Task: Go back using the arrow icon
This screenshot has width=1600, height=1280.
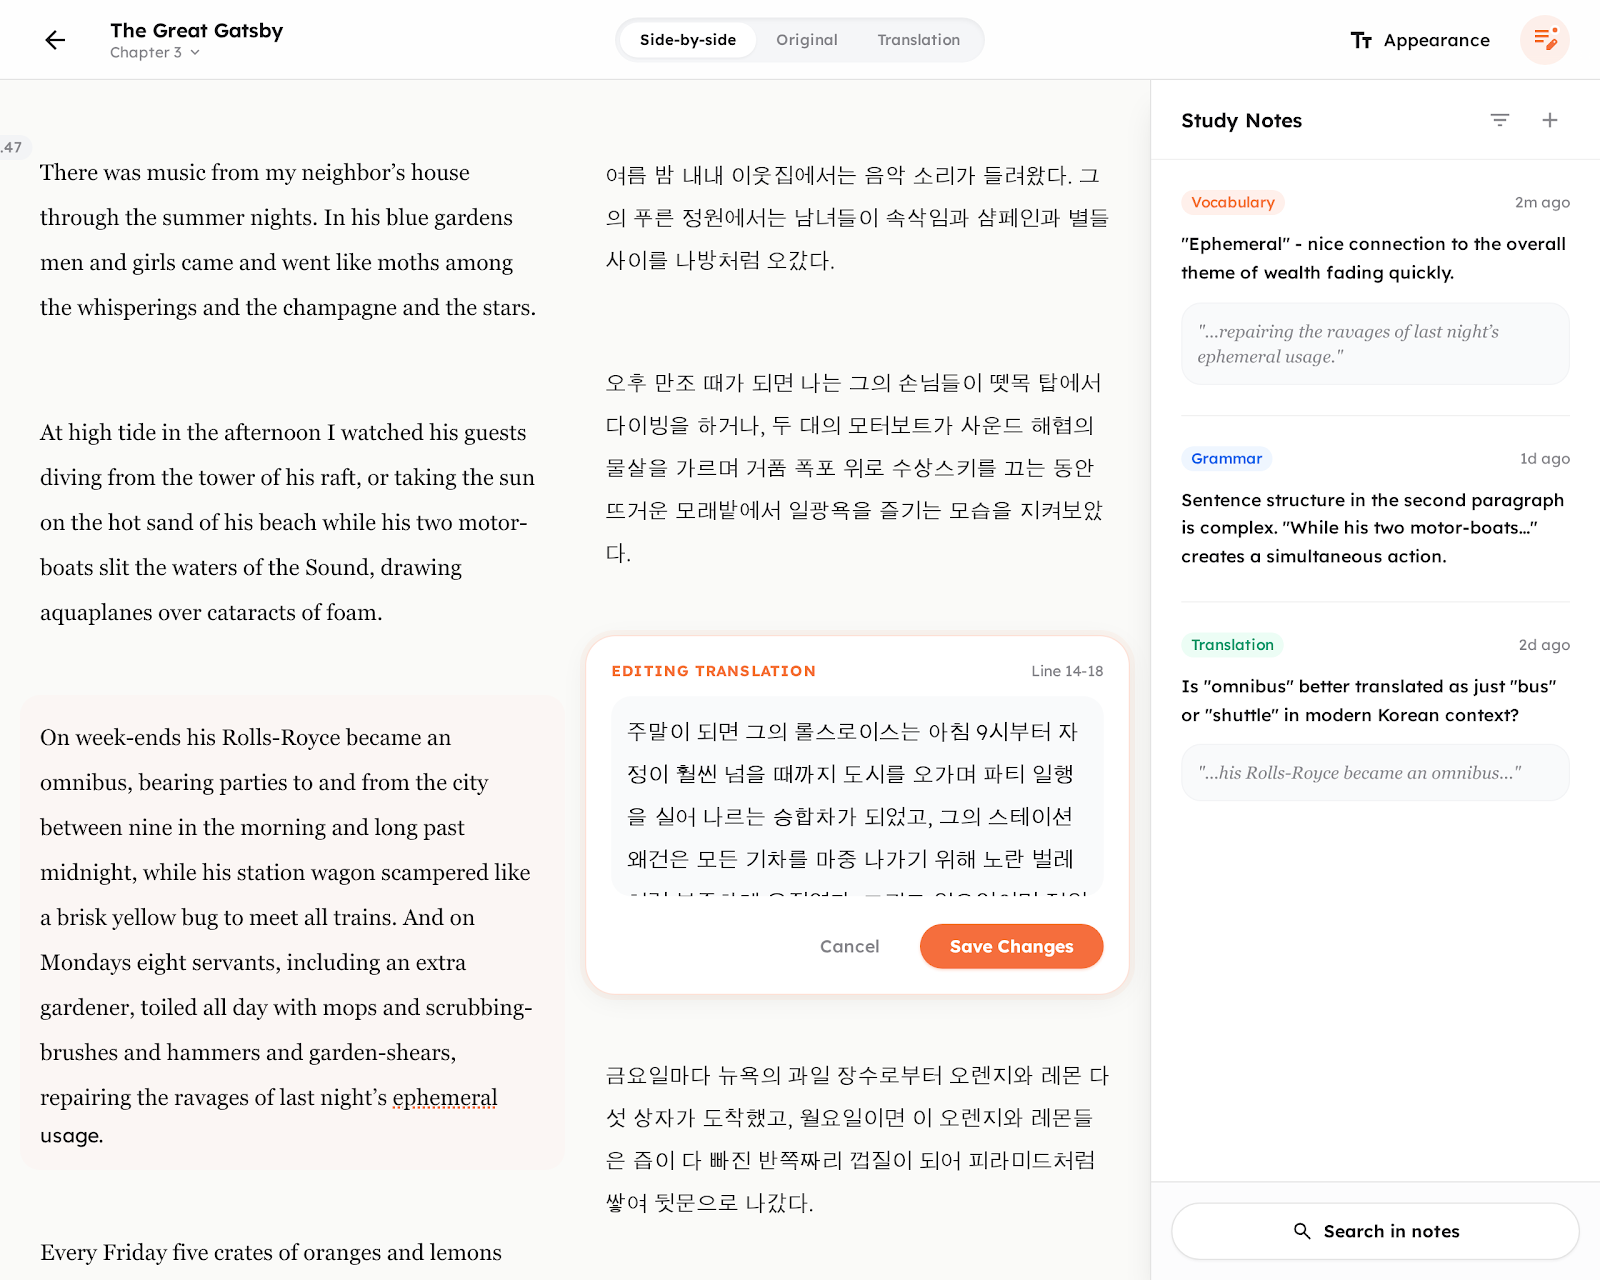Action: click(55, 40)
